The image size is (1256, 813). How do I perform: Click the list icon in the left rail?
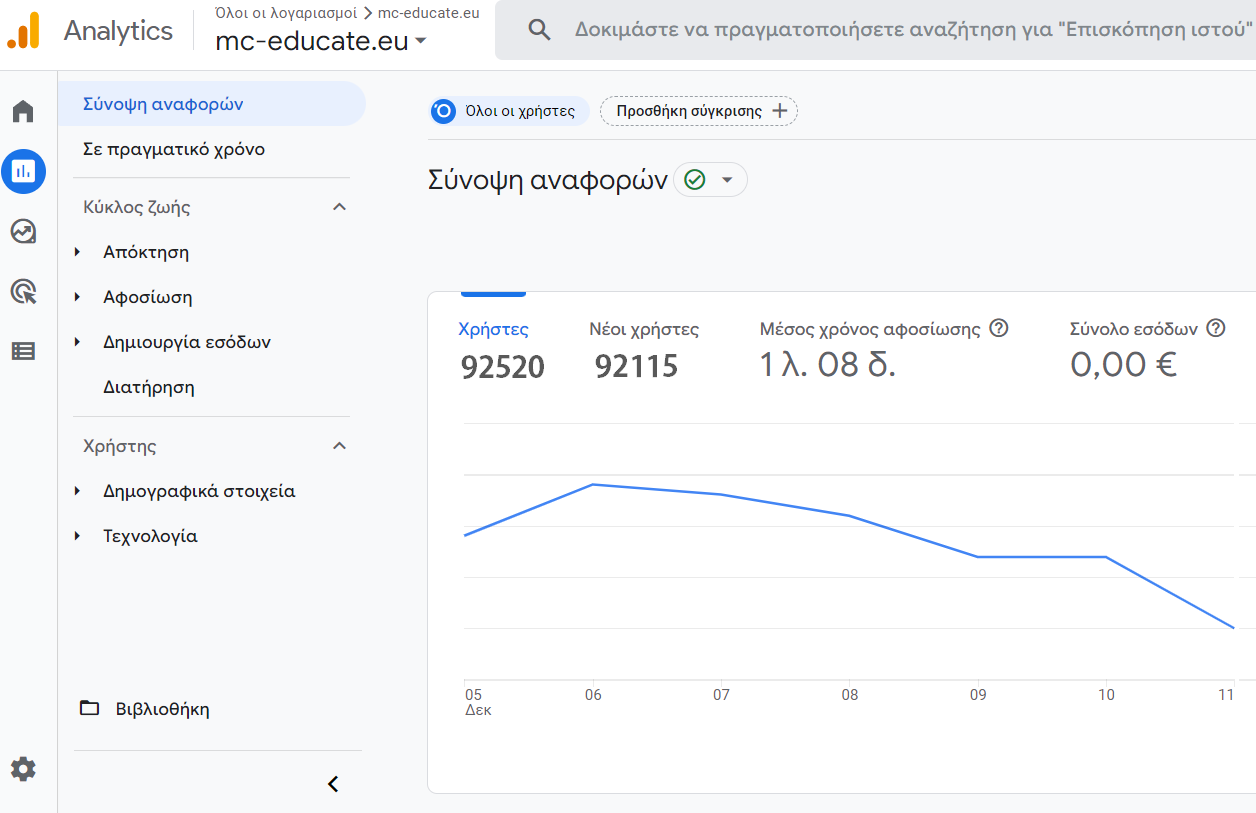pos(23,351)
